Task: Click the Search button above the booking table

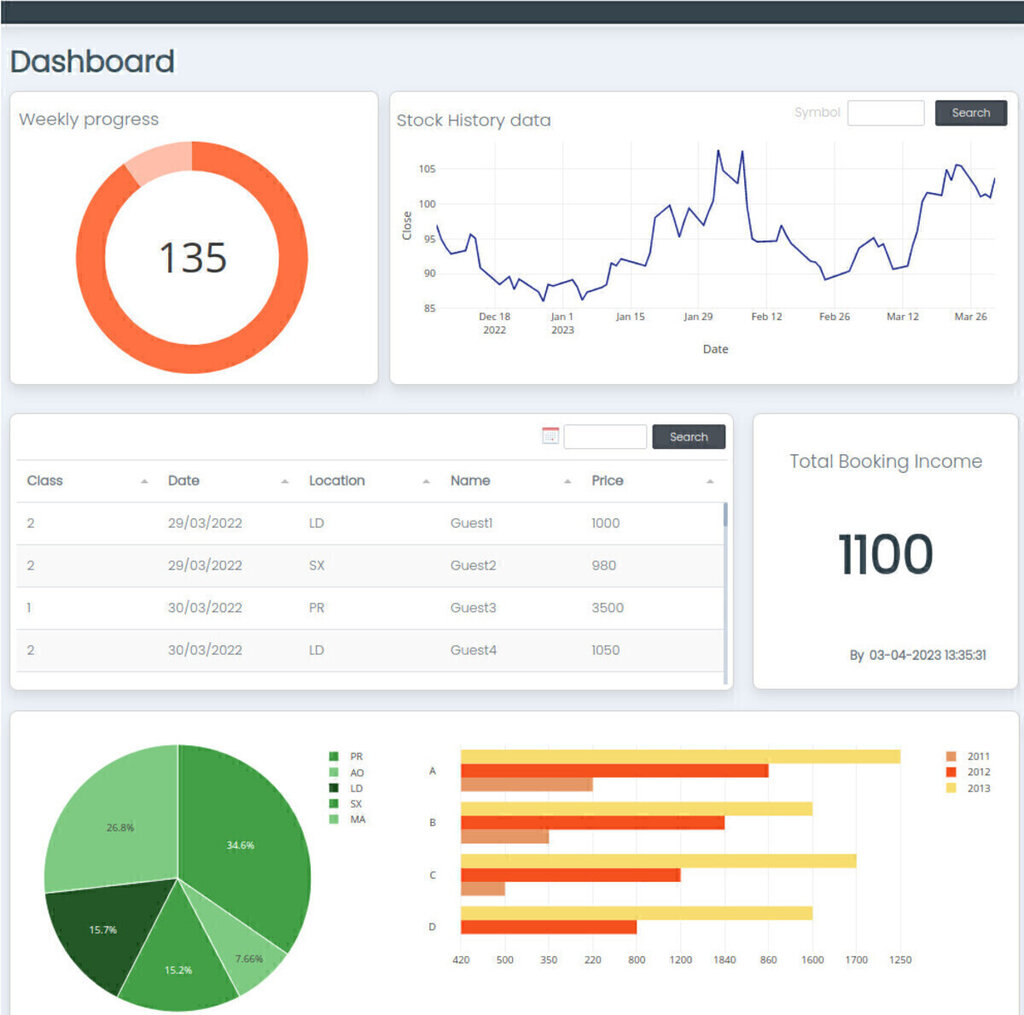Action: tap(688, 436)
